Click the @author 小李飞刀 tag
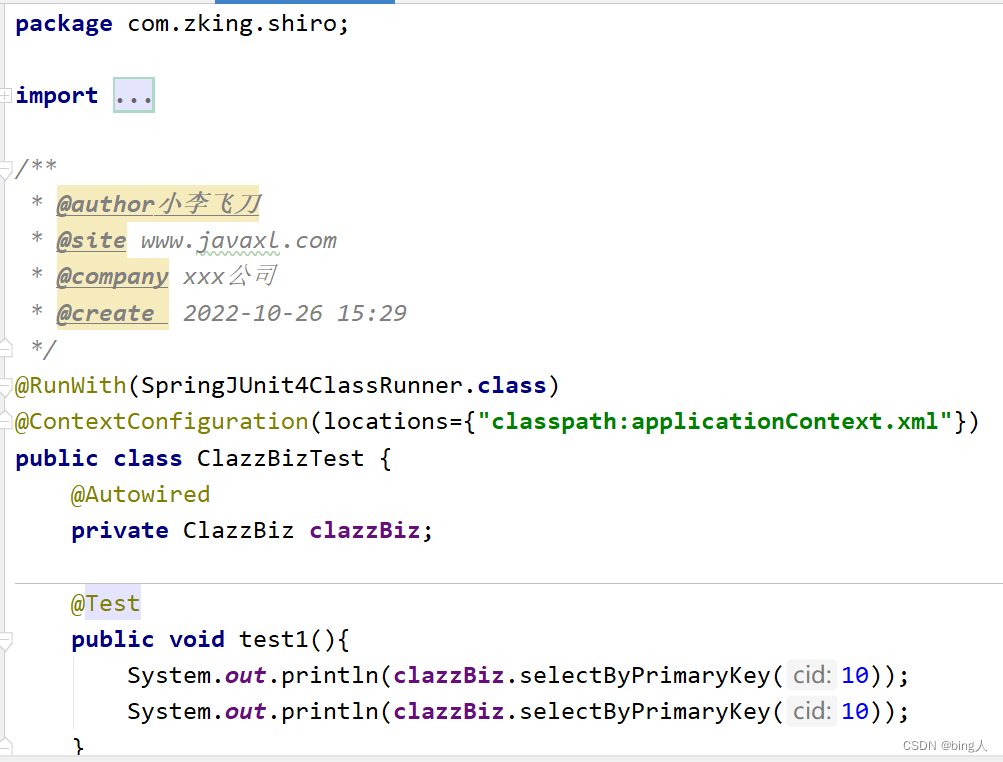The height and width of the screenshot is (762, 1003). [x=156, y=204]
